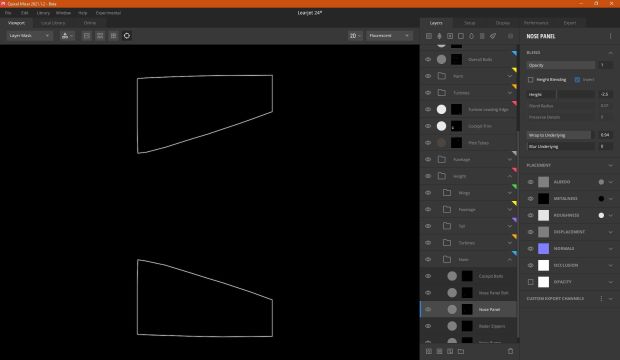Collapse the Height folder group

[x=510, y=176]
